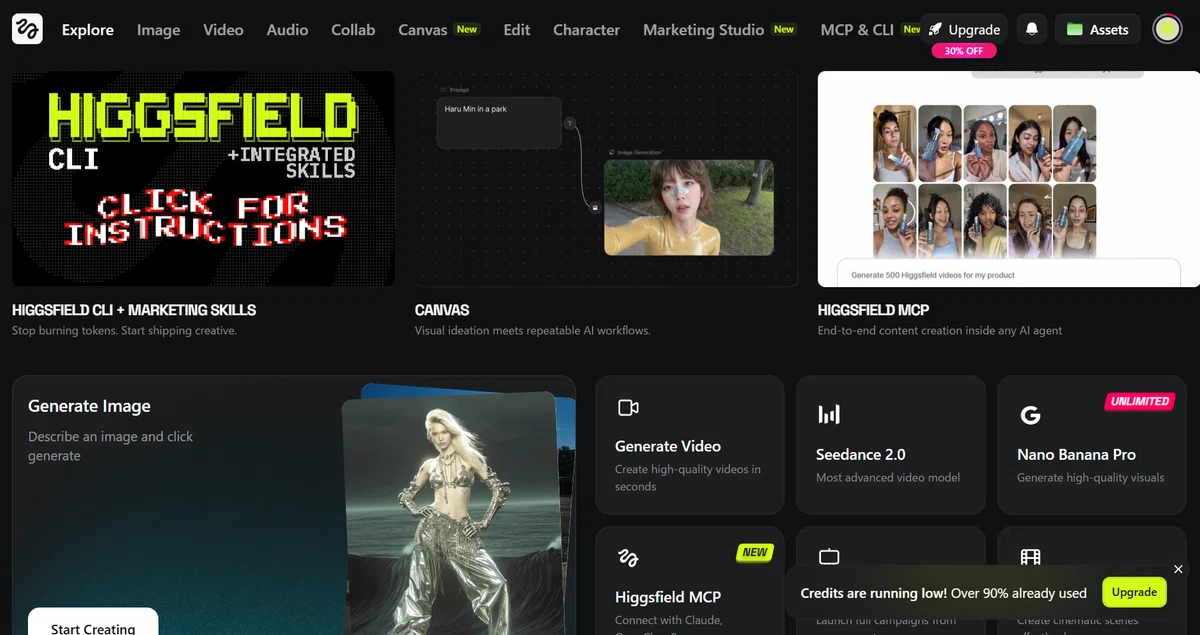The height and width of the screenshot is (635, 1200).
Task: Click the film strip icon card
Action: point(1030,557)
